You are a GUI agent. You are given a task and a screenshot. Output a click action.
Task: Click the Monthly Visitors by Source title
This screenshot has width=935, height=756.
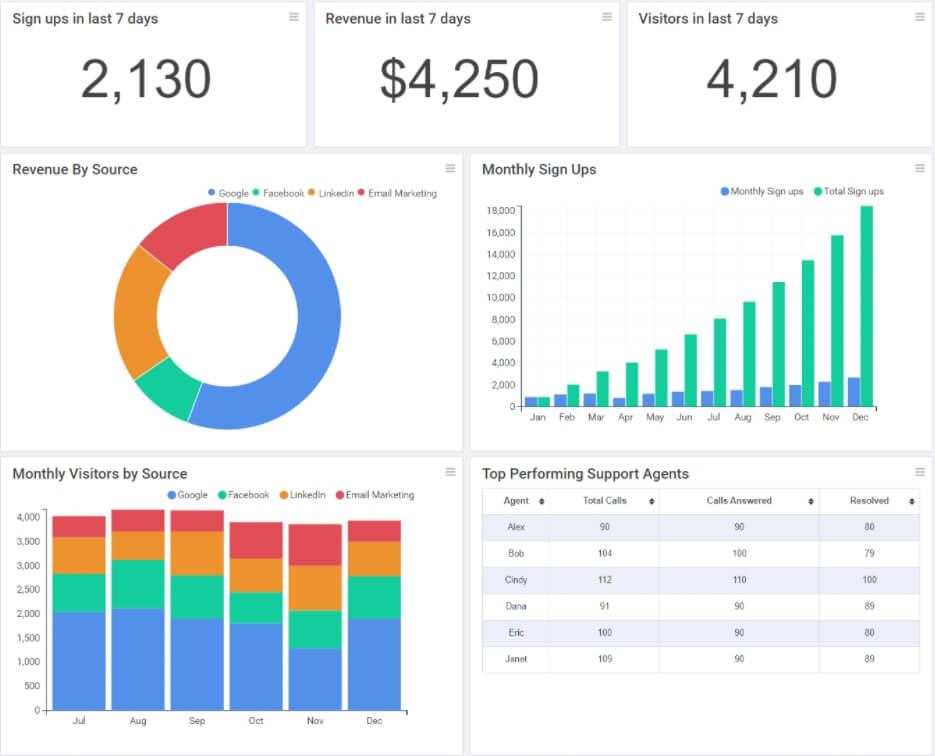tap(100, 474)
